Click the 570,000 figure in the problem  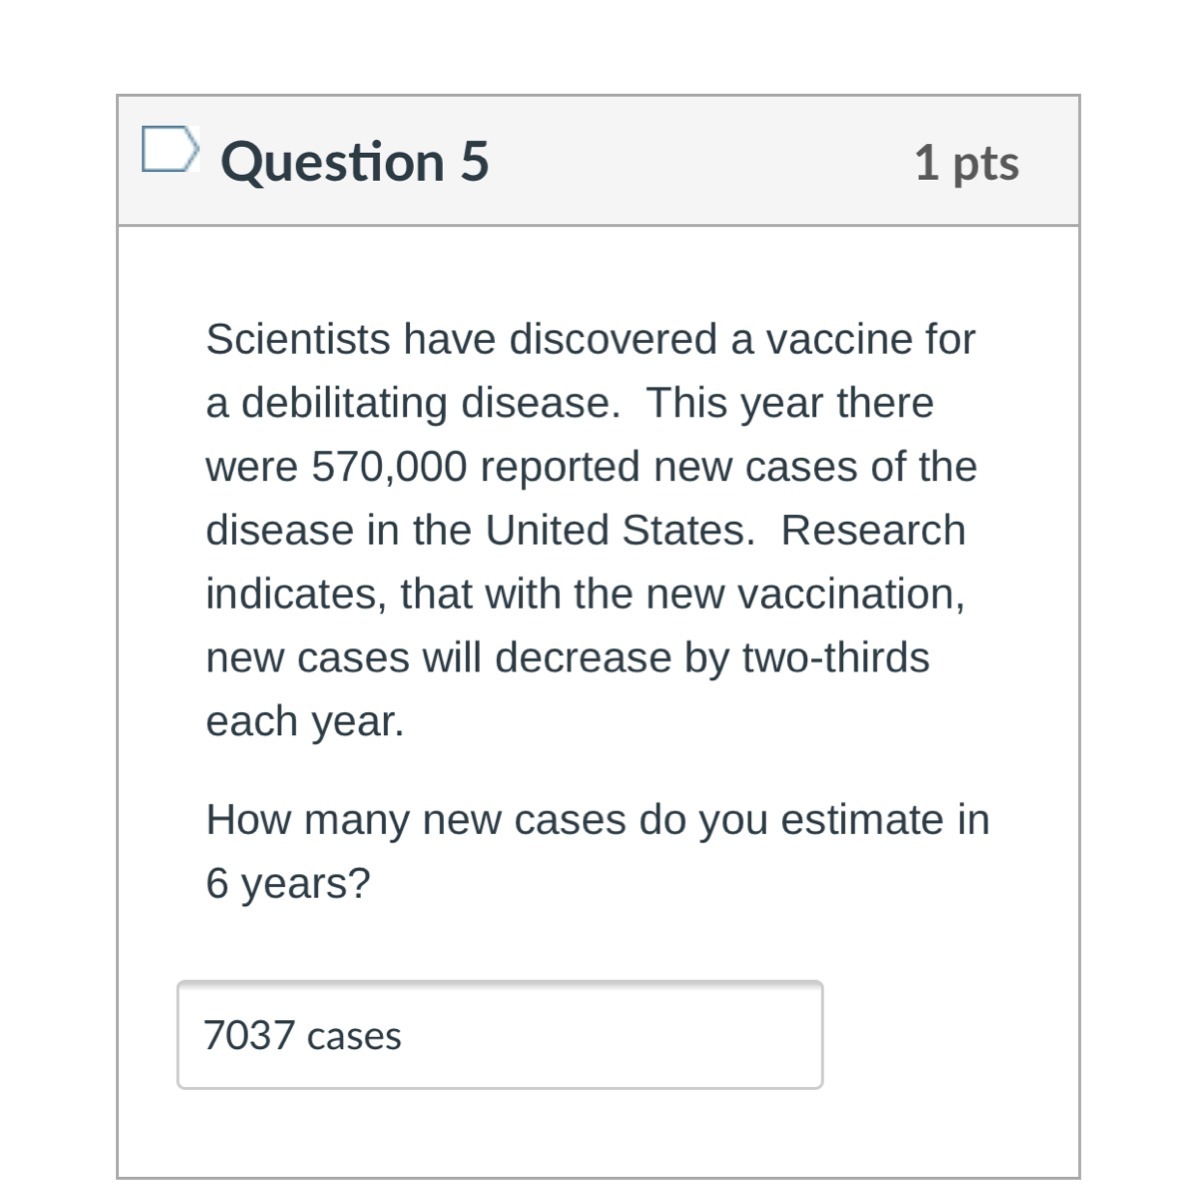click(x=389, y=467)
